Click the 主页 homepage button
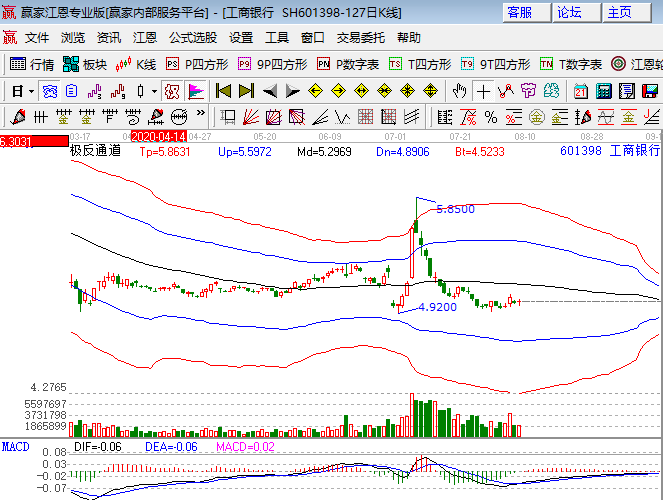This screenshot has height=501, width=663. [x=627, y=12]
